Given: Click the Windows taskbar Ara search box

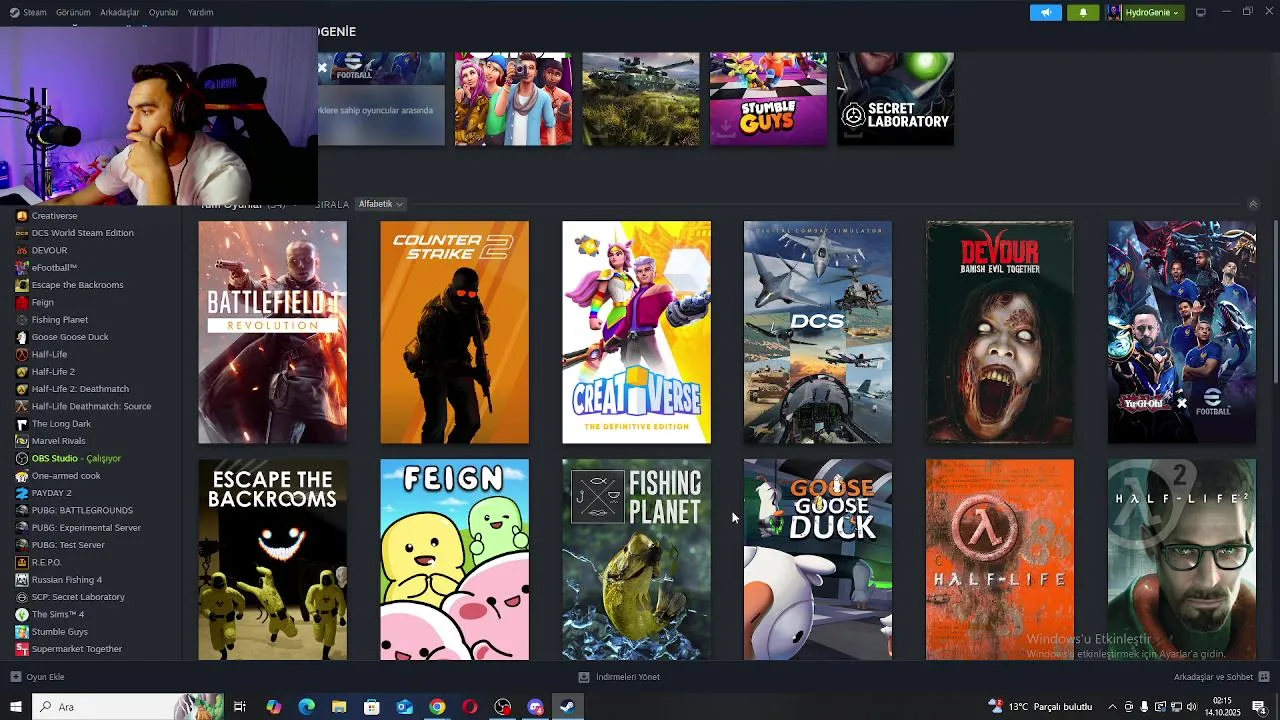Looking at the screenshot, I should (129, 707).
